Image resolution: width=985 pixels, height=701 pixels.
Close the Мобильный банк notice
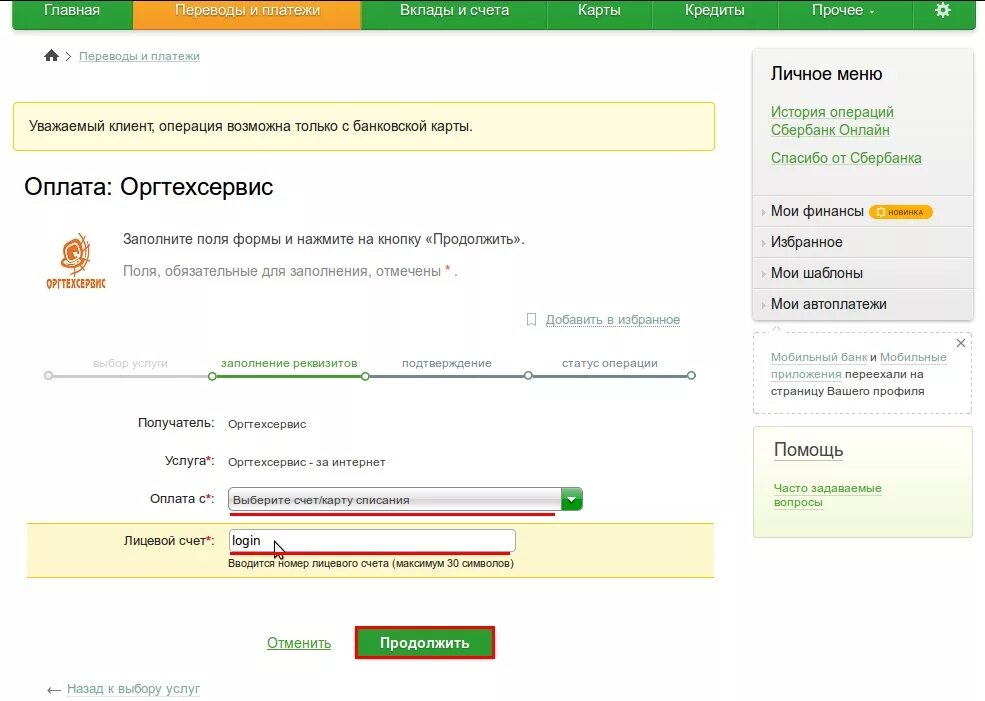click(x=961, y=343)
